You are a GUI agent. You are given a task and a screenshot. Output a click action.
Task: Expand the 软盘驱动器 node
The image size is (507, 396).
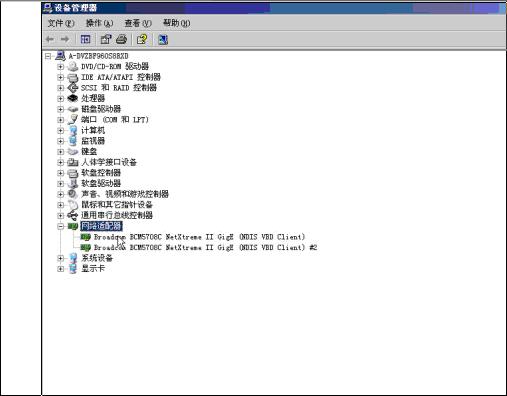pyautogui.click(x=60, y=184)
